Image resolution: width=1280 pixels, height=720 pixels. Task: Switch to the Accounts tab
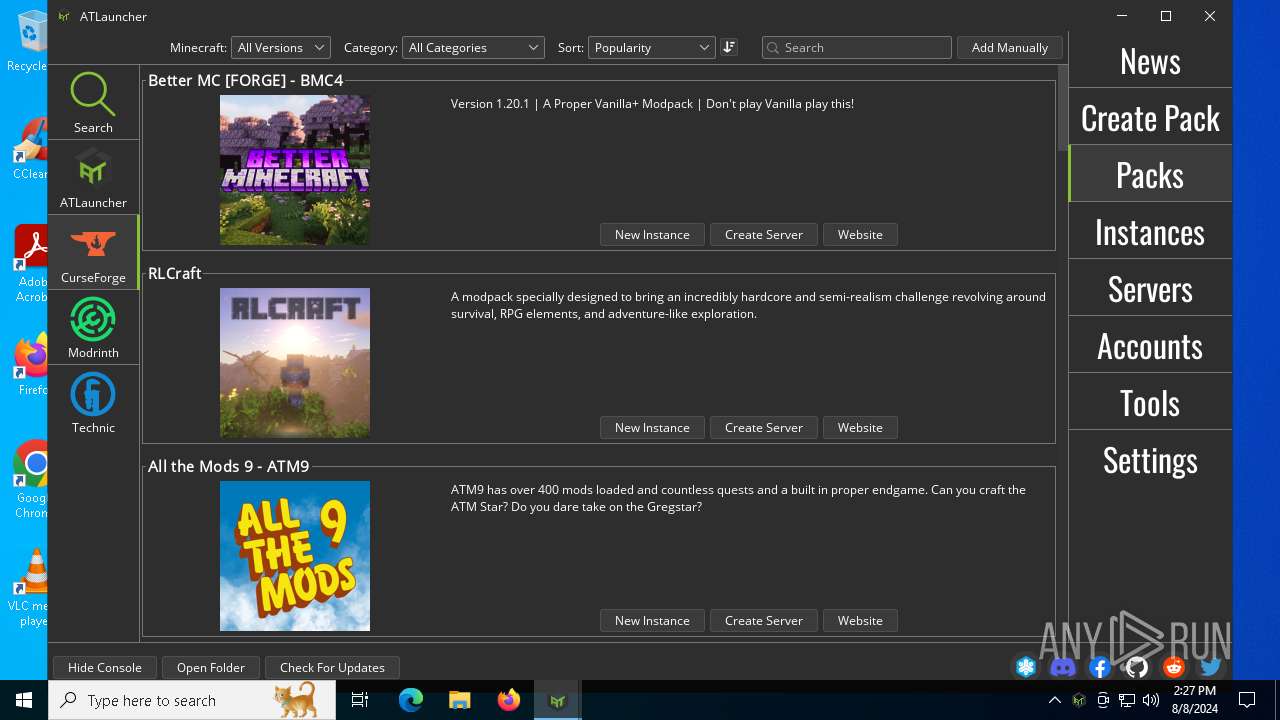[1150, 346]
